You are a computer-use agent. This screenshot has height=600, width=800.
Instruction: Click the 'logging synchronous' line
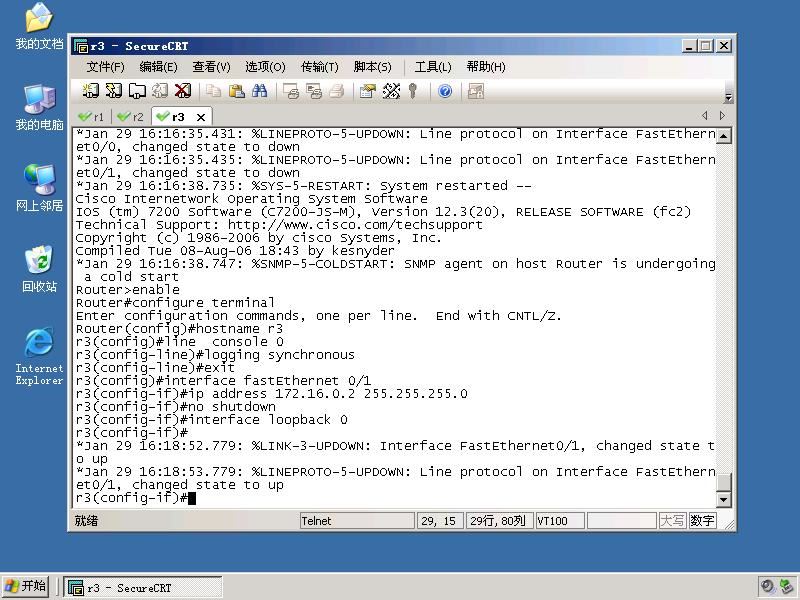[x=215, y=355]
